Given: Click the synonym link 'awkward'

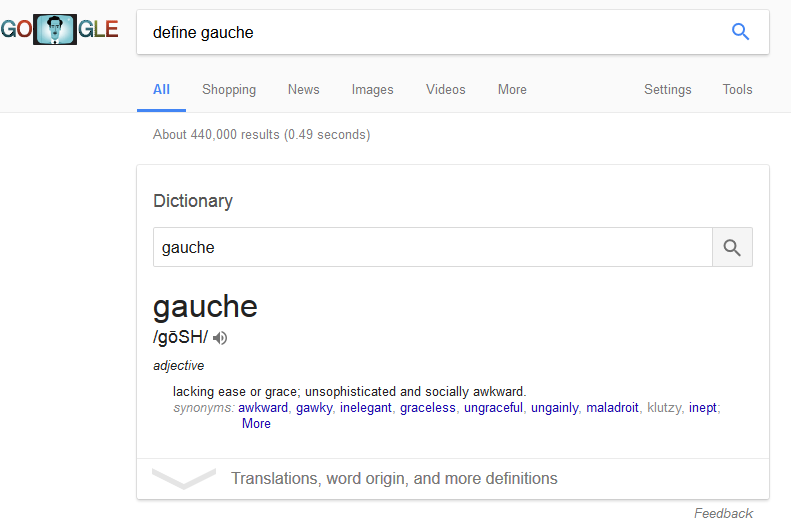Looking at the screenshot, I should click(263, 408).
